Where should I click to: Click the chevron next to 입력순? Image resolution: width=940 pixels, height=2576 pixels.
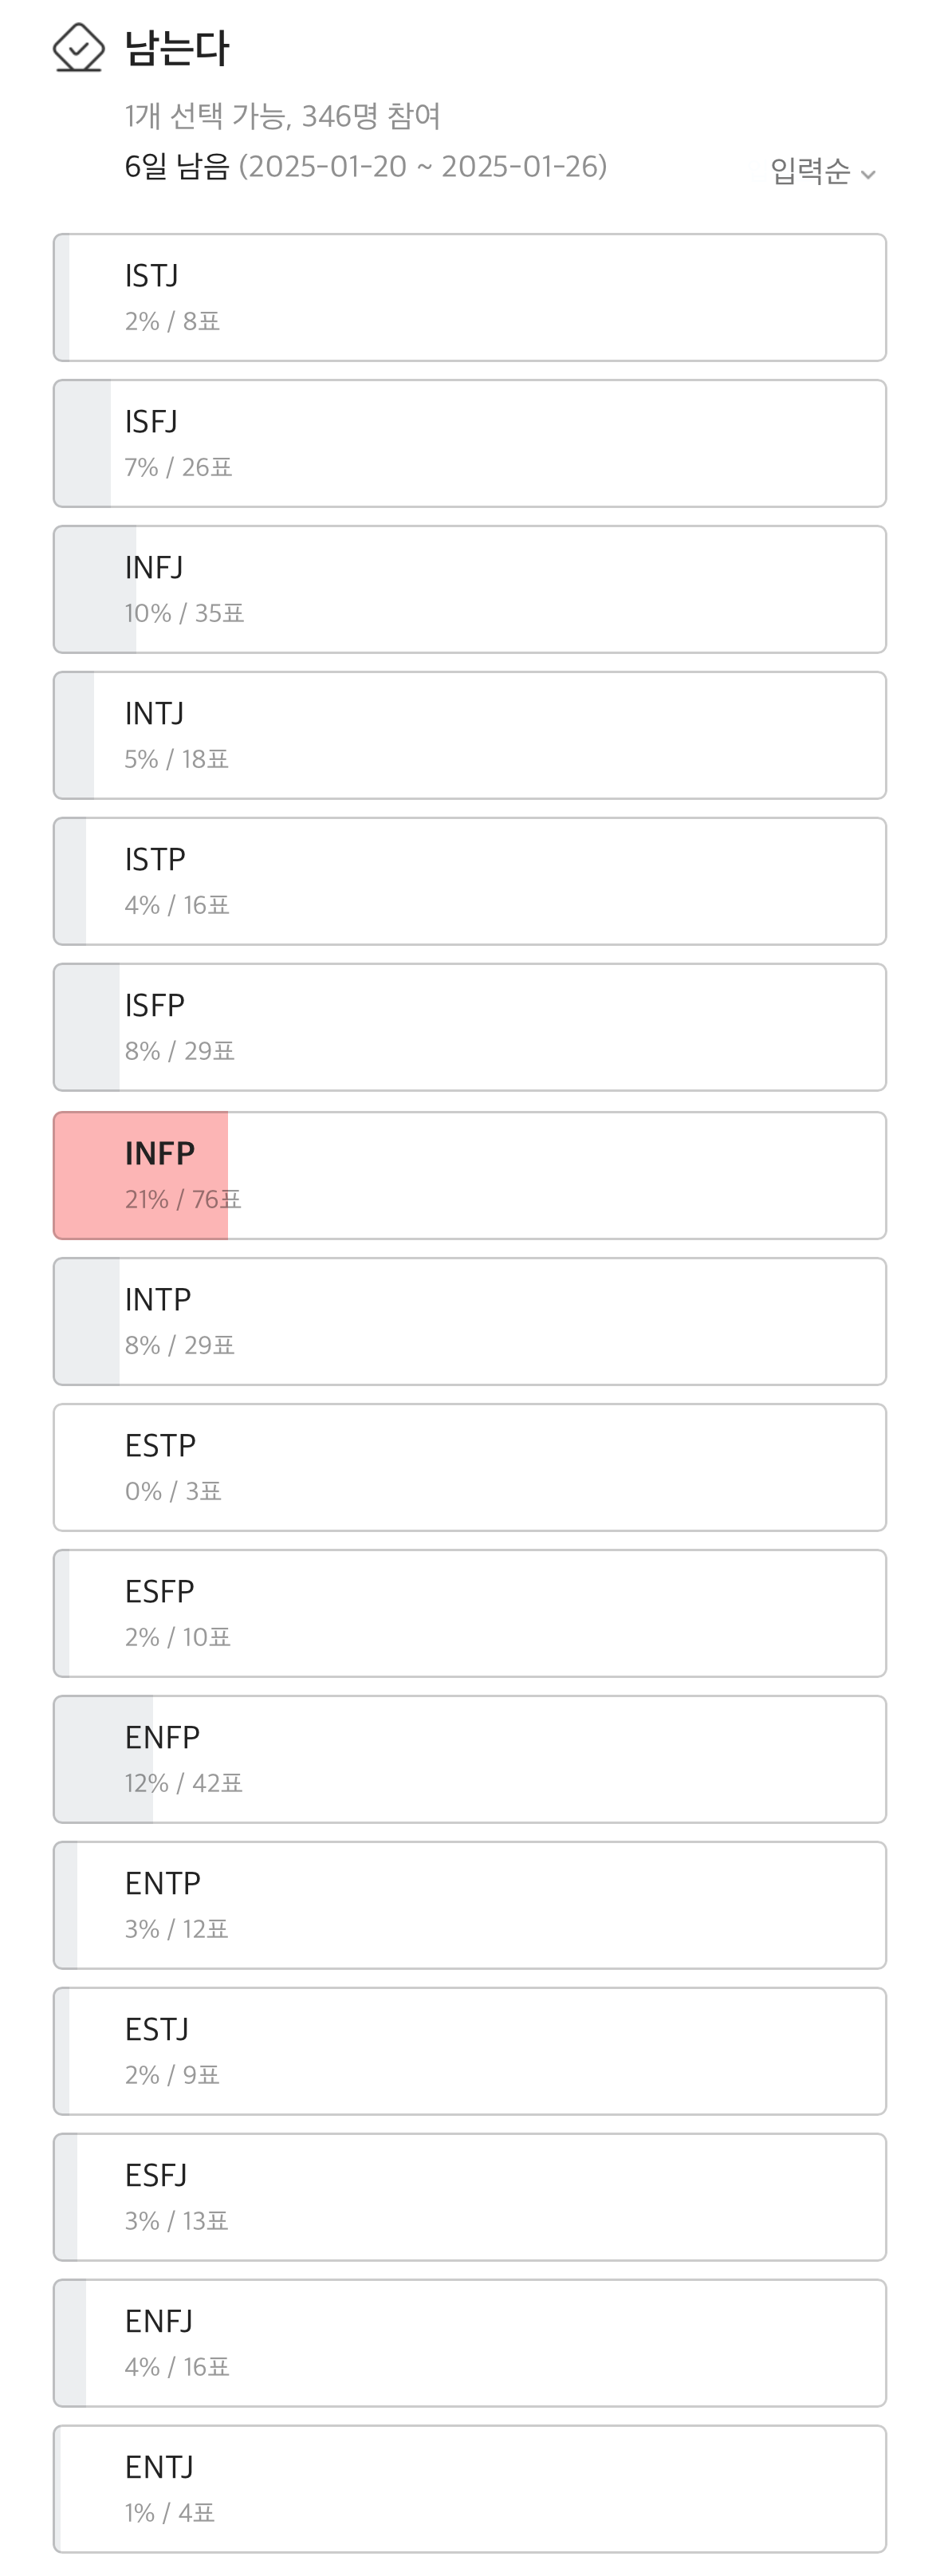[x=868, y=174]
